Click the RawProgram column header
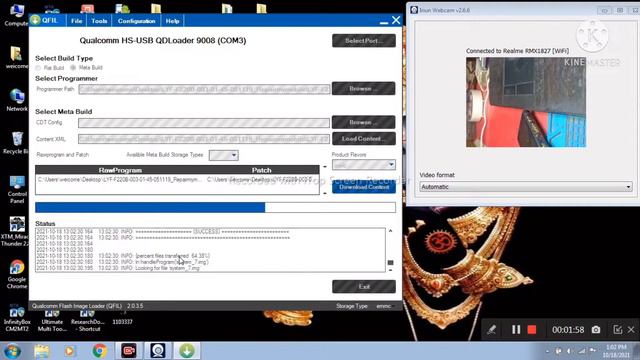The image size is (640, 360). (120, 170)
